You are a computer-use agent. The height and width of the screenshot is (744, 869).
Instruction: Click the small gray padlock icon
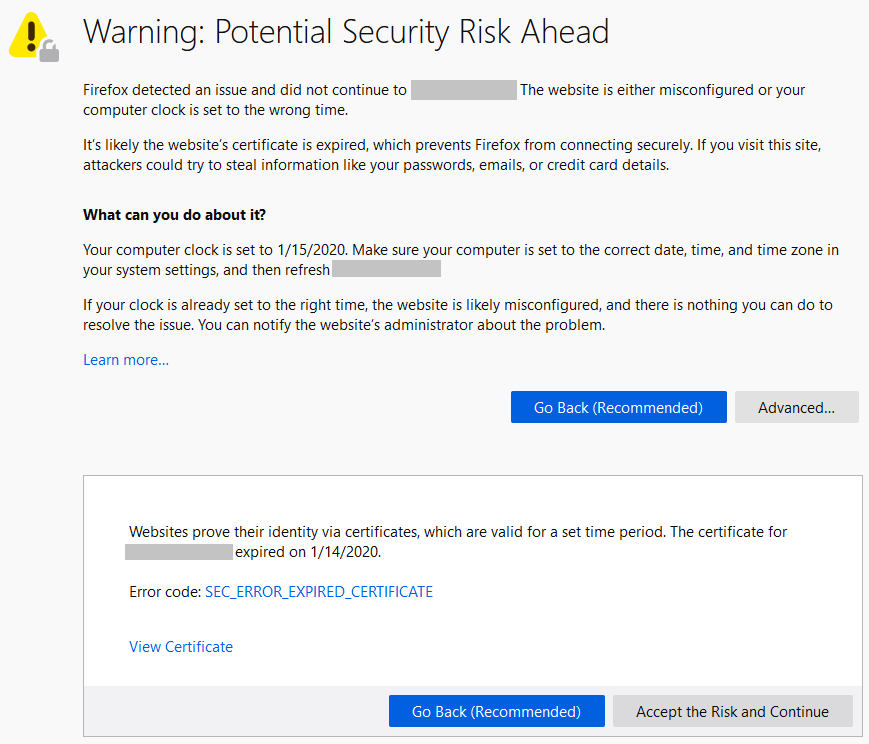coord(49,49)
